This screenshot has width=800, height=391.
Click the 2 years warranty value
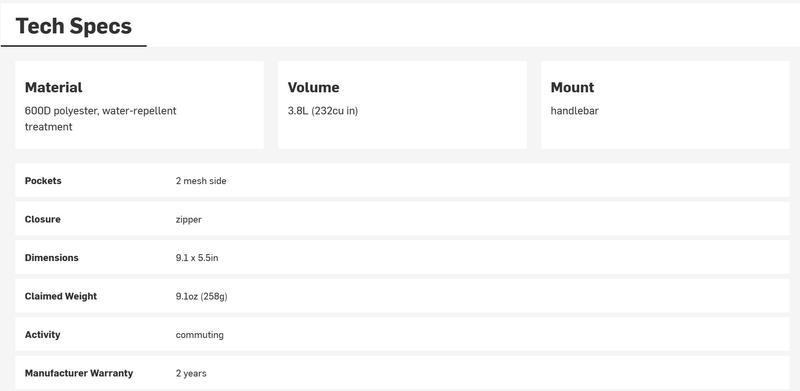191,374
